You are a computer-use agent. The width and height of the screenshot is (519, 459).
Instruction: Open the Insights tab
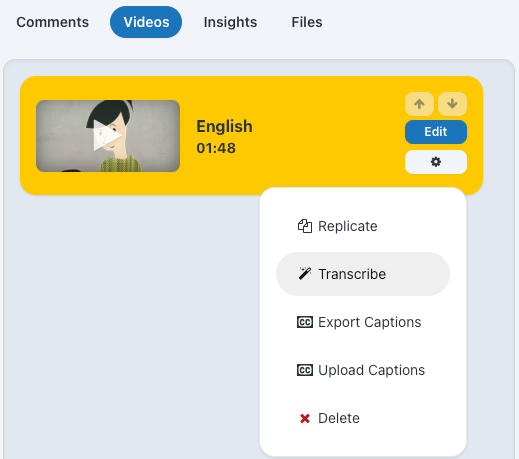(230, 22)
